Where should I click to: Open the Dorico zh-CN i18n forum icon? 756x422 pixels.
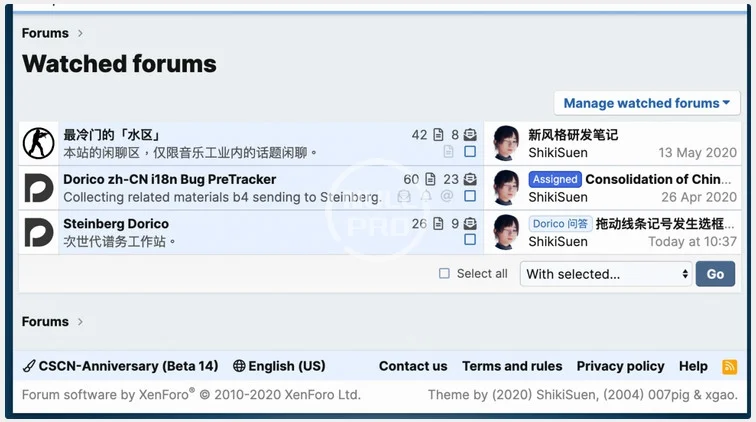pos(39,188)
